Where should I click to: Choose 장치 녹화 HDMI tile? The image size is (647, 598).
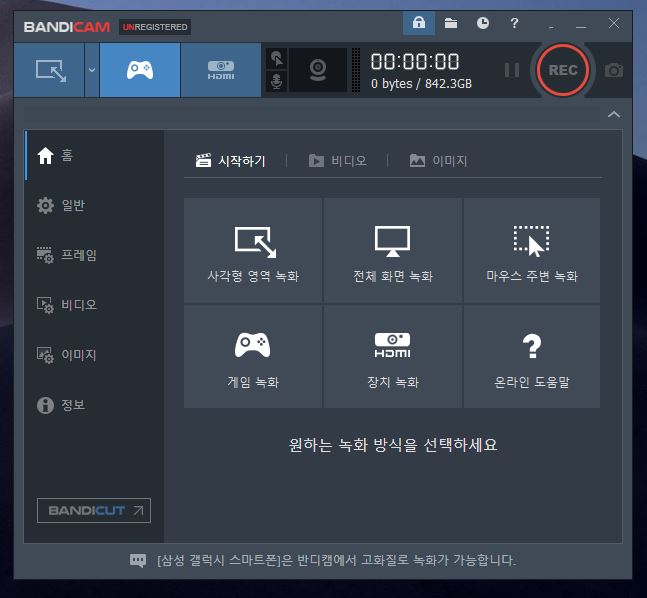point(392,357)
